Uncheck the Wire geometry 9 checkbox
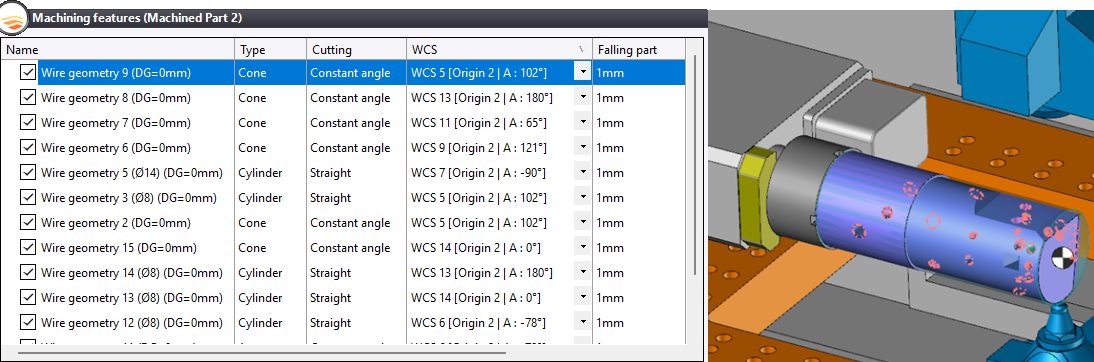 (28, 73)
